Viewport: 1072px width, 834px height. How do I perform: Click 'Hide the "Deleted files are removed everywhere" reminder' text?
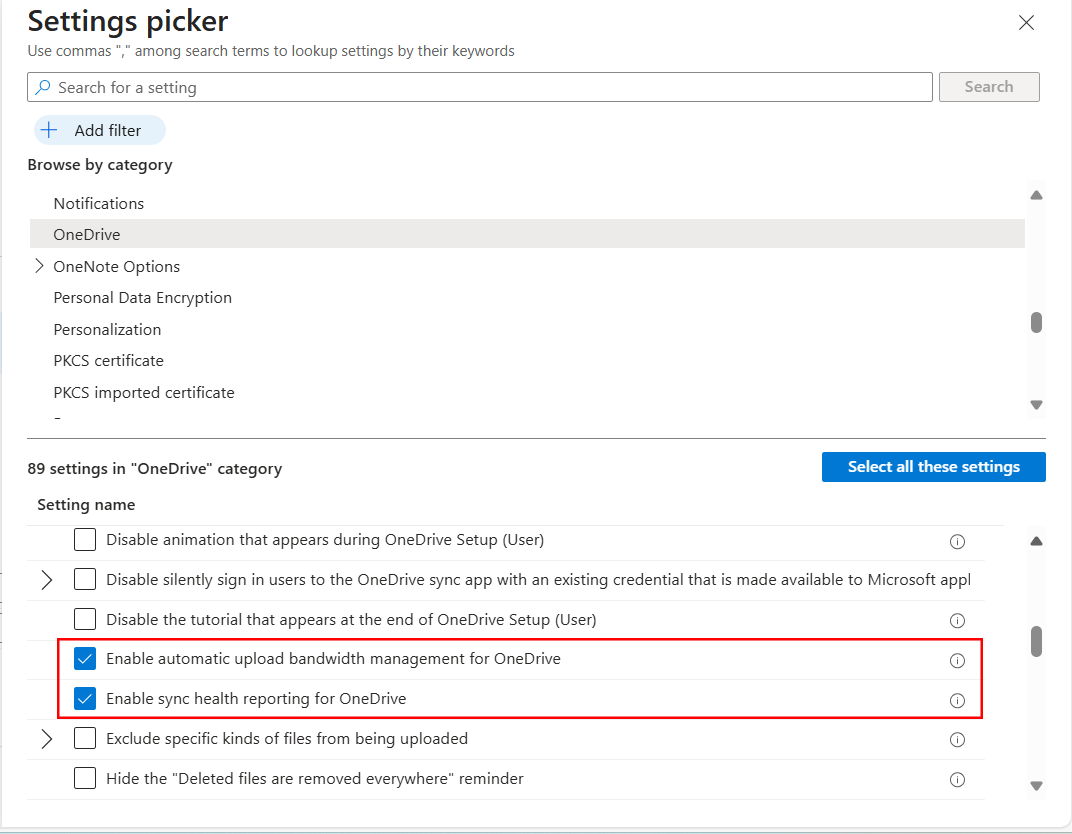314,779
